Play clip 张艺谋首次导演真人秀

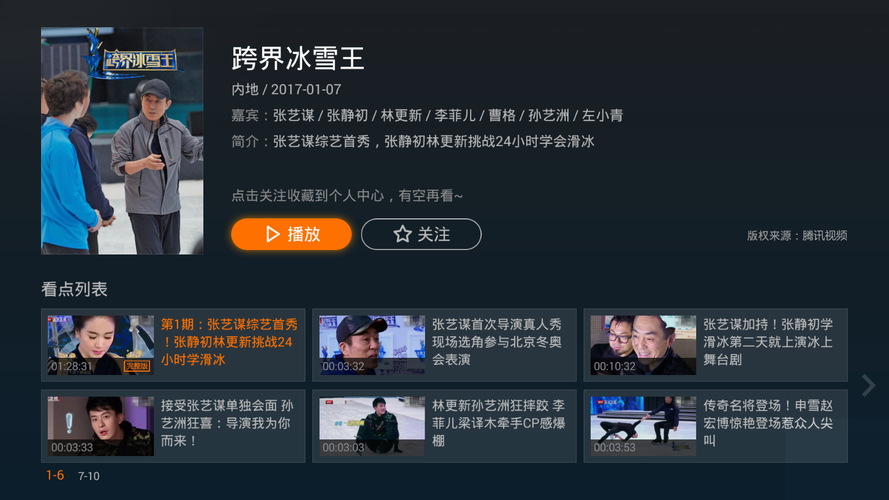point(444,345)
